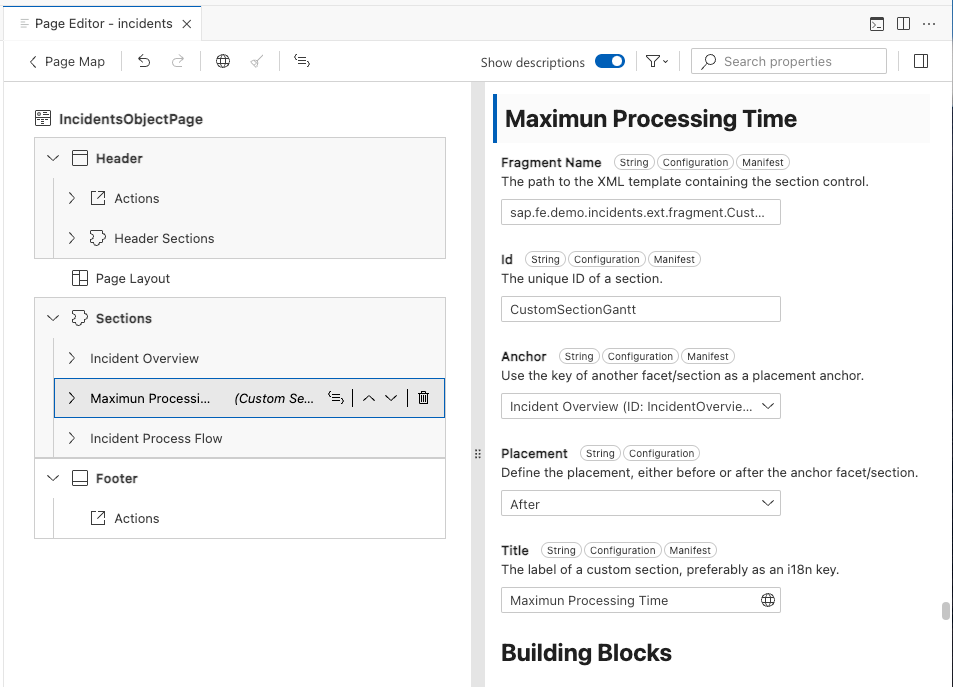Image resolution: width=953 pixels, height=687 pixels.
Task: Expand the Header Sections node
Action: [x=71, y=238]
